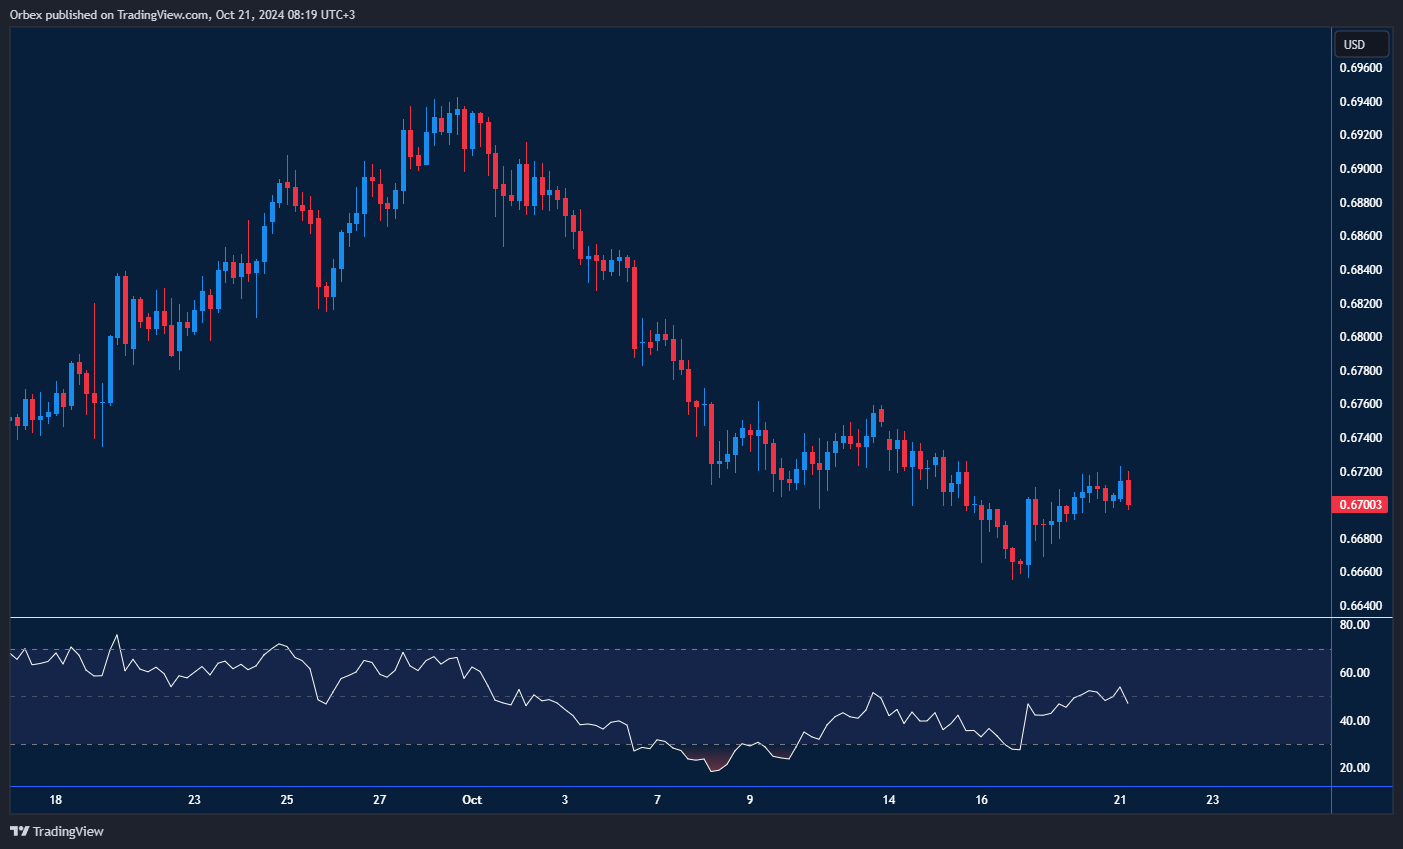Select the Oct label on the time axis
1403x849 pixels.
pos(472,800)
